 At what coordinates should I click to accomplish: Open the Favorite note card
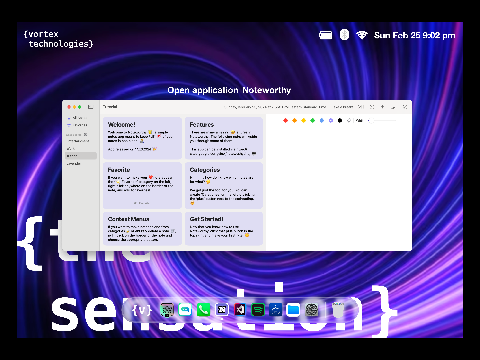(x=142, y=186)
